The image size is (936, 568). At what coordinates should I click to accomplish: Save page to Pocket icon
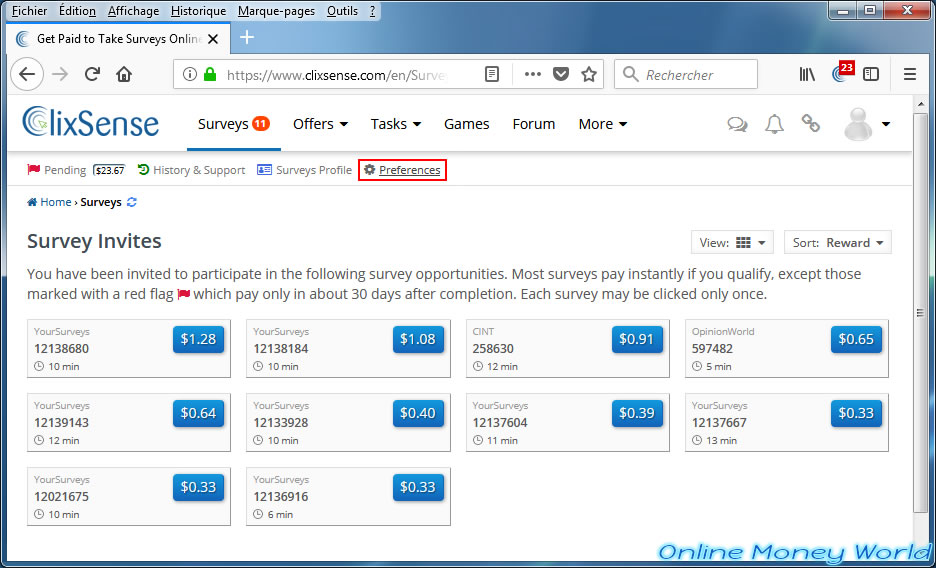[x=561, y=74]
